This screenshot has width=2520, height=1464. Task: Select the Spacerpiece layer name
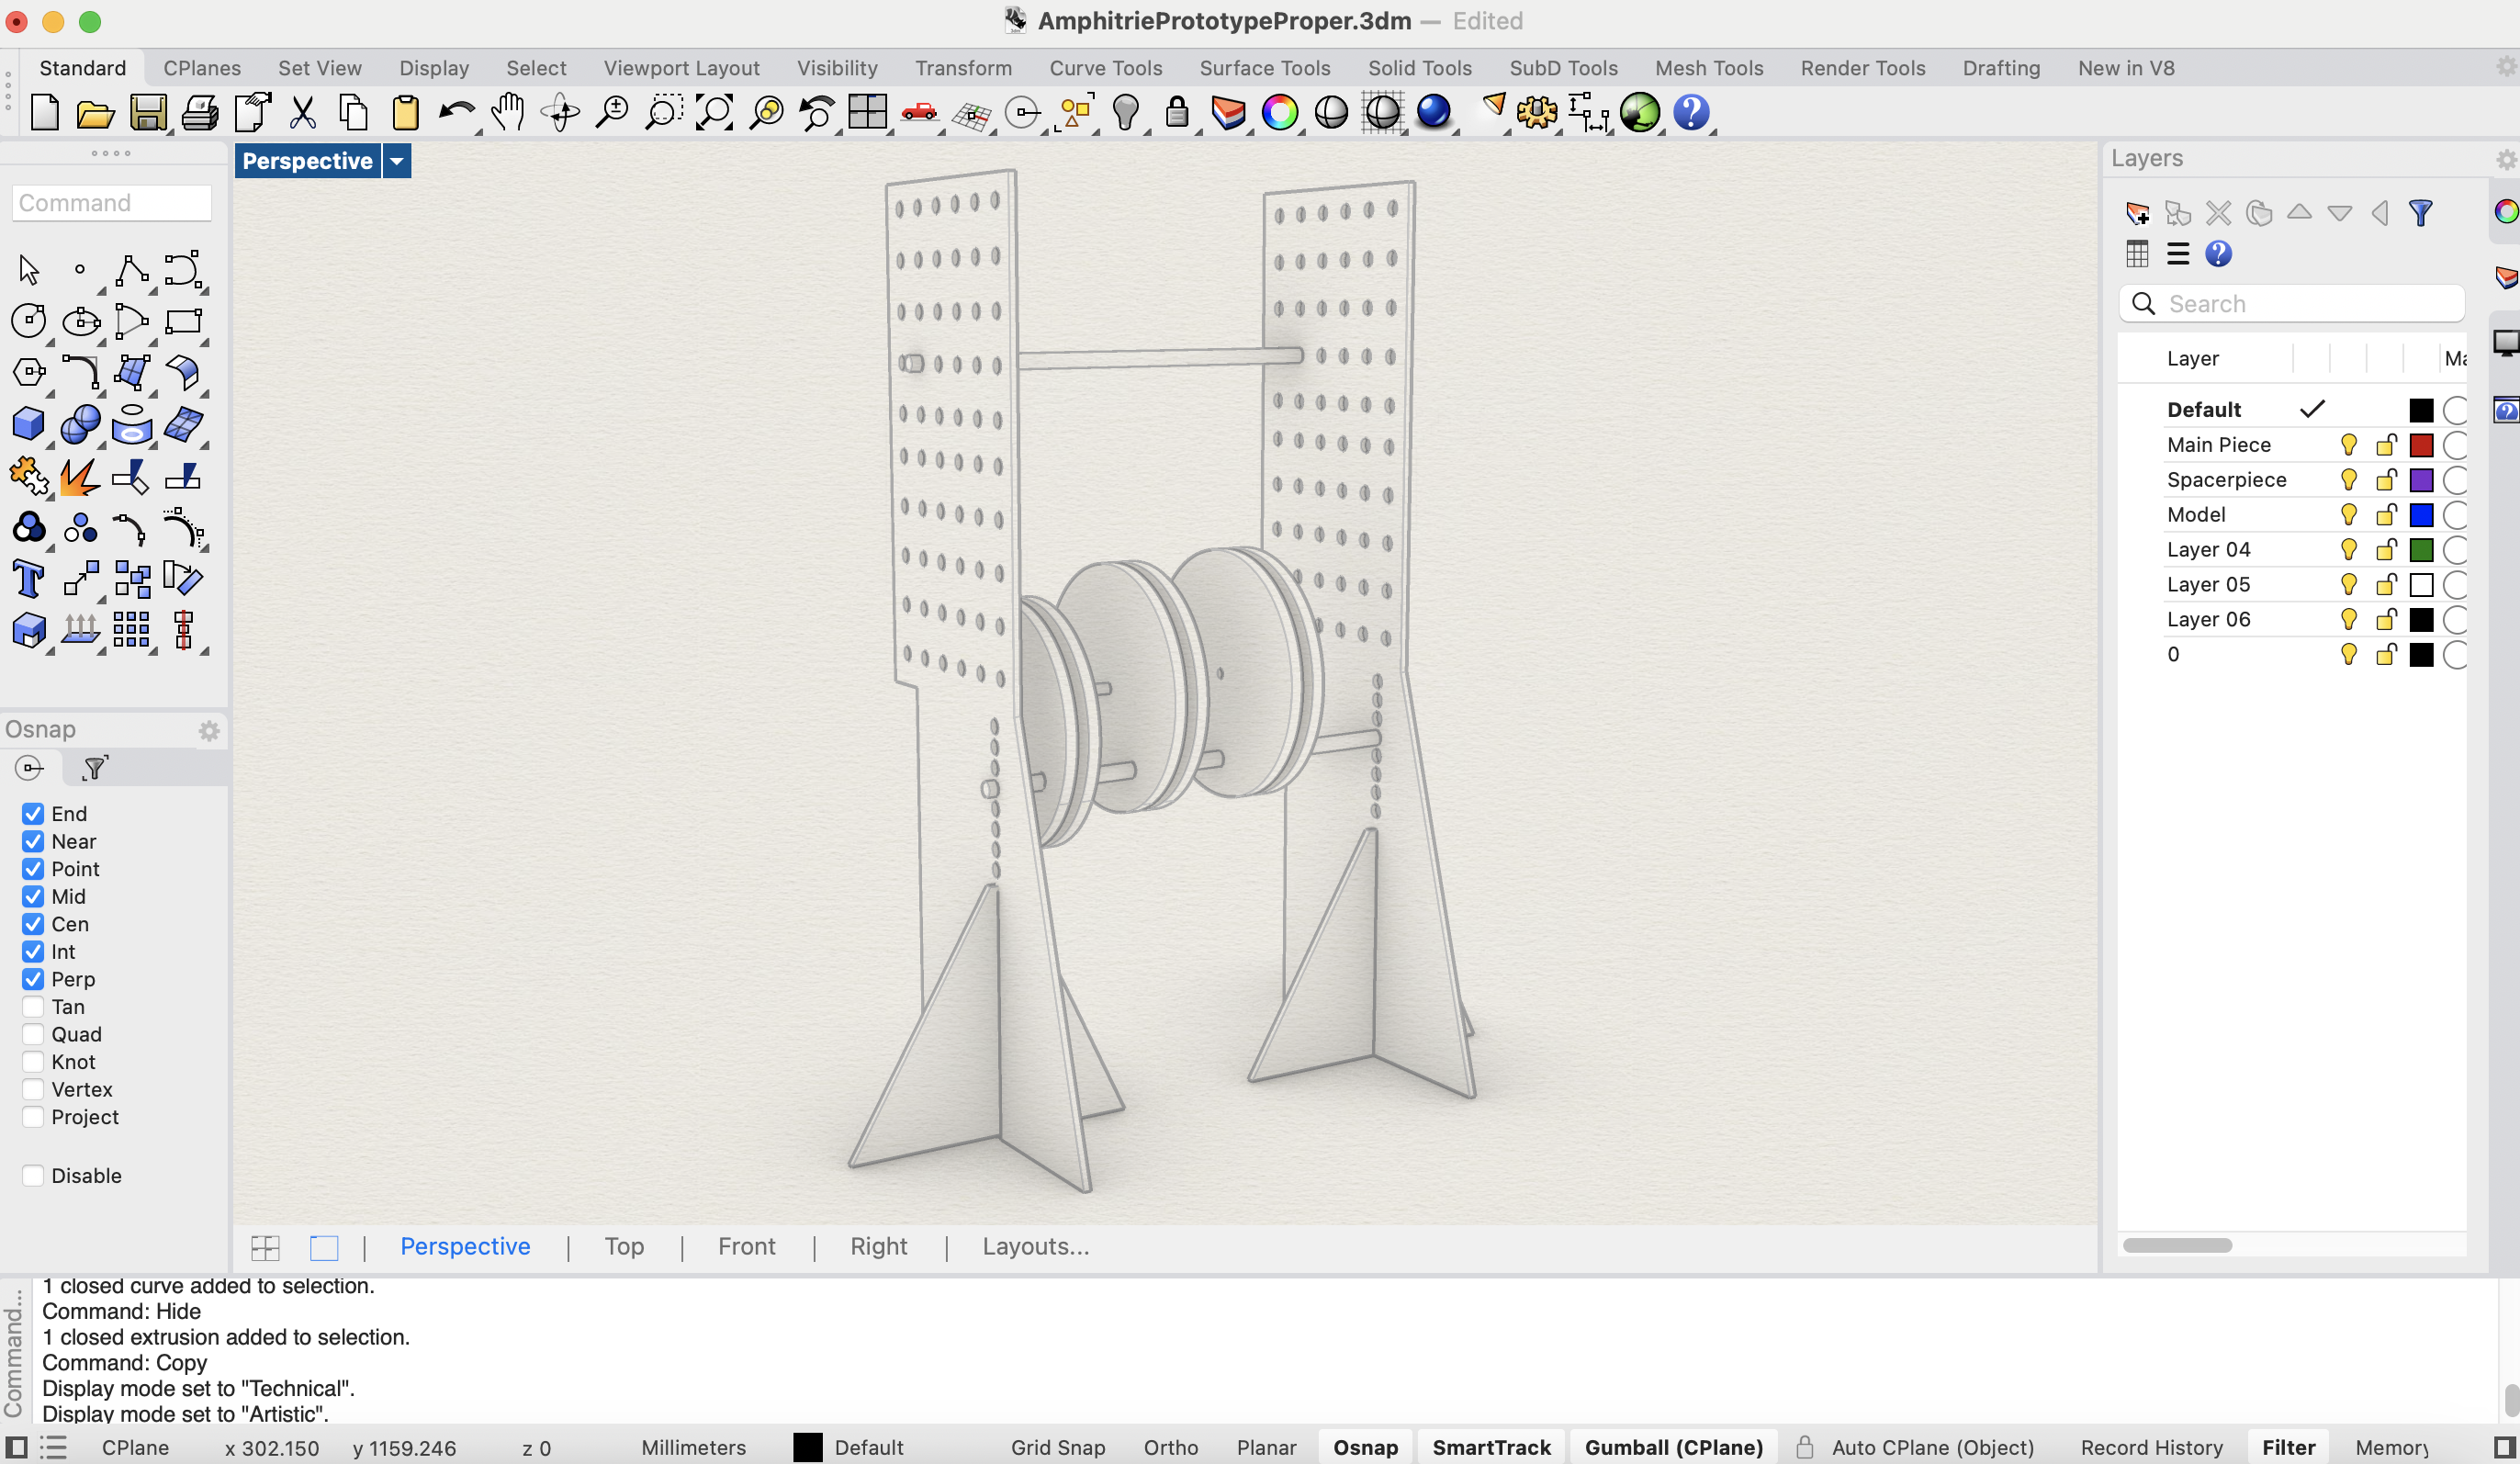pos(2226,480)
